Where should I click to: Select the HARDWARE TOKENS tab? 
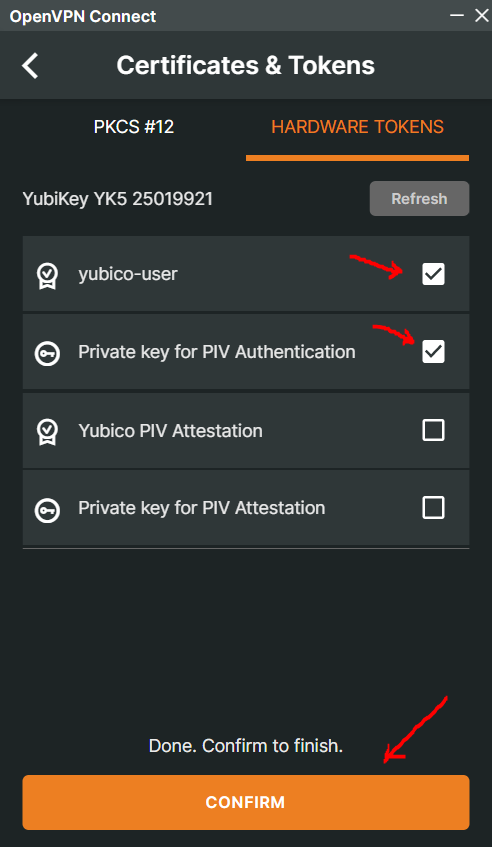(358, 127)
